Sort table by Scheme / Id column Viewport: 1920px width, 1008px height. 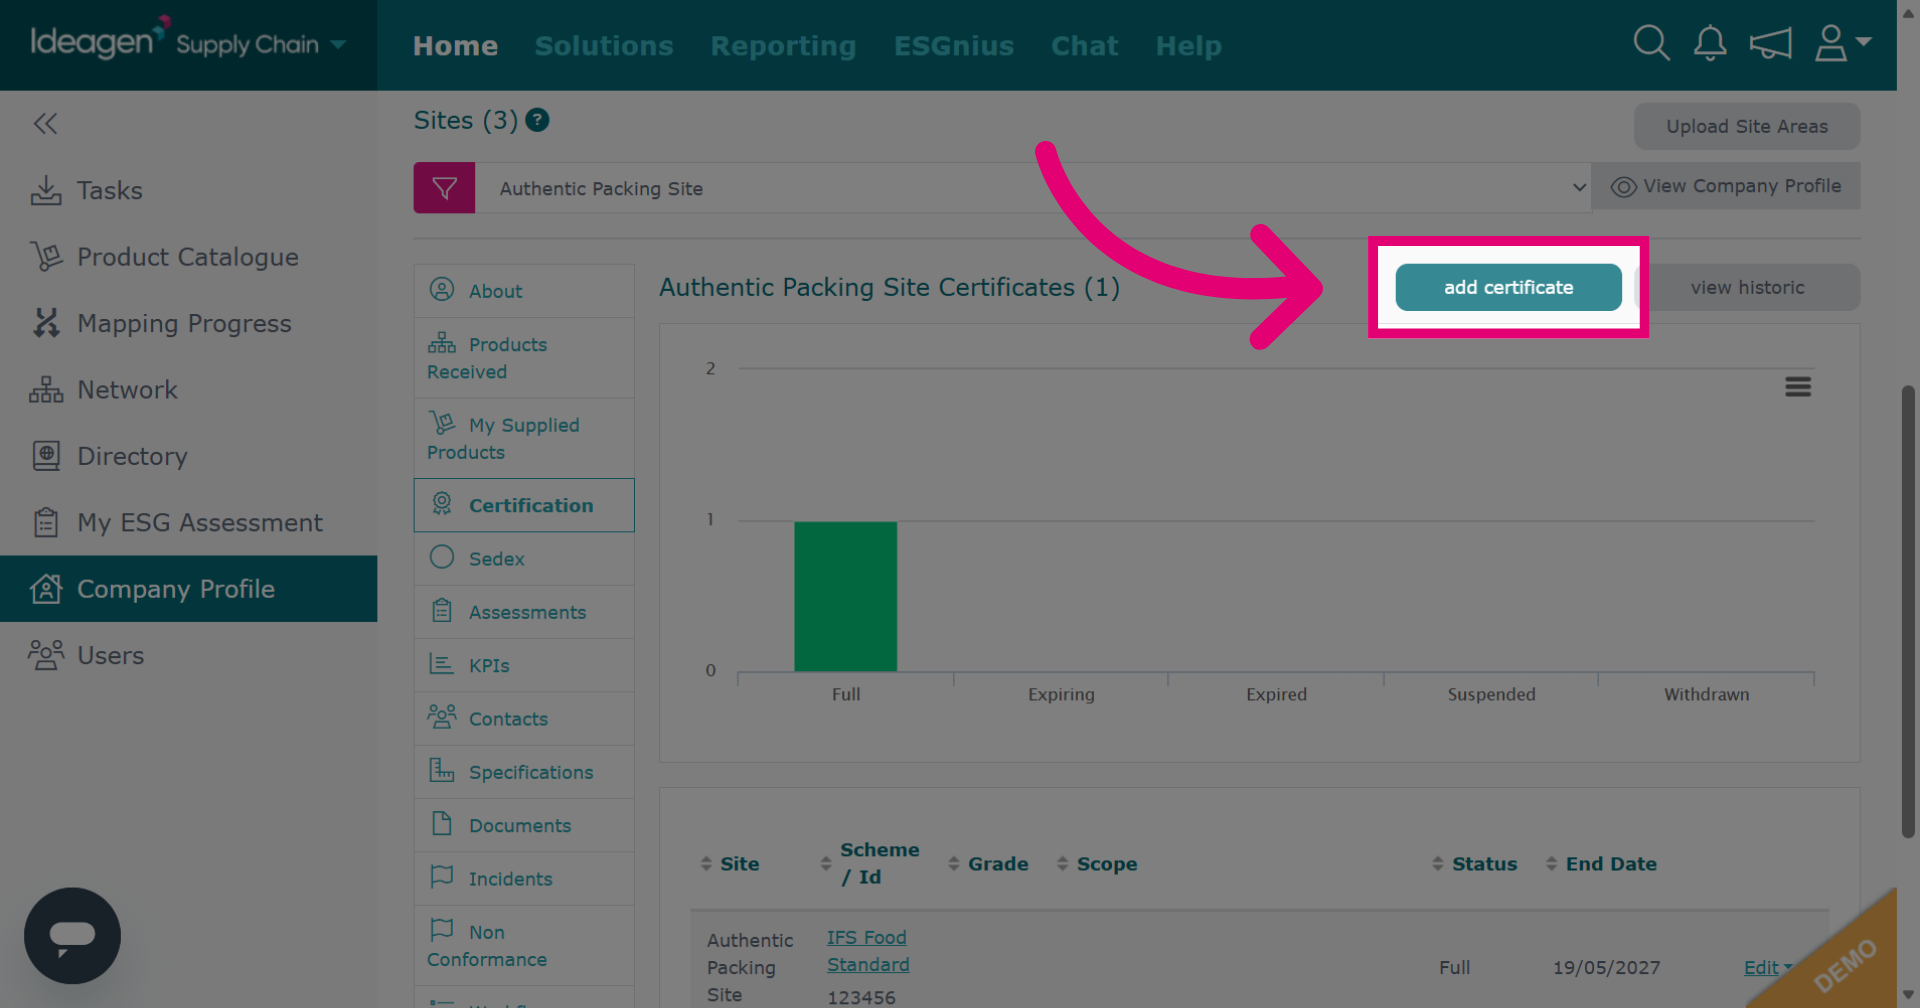(x=869, y=863)
